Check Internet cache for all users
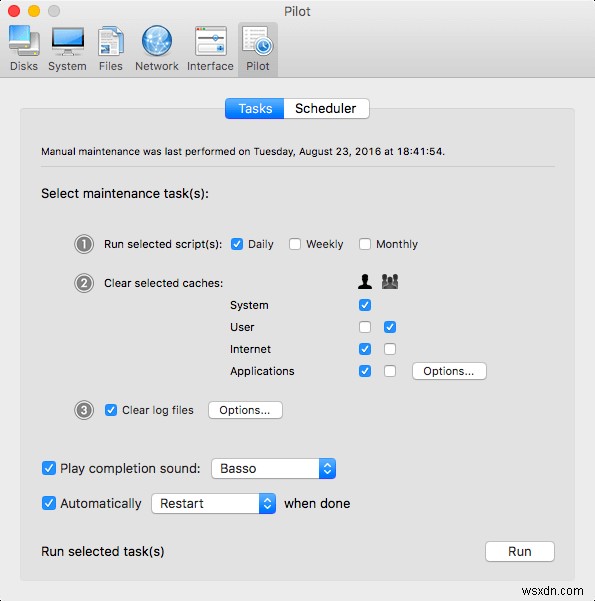 point(390,349)
